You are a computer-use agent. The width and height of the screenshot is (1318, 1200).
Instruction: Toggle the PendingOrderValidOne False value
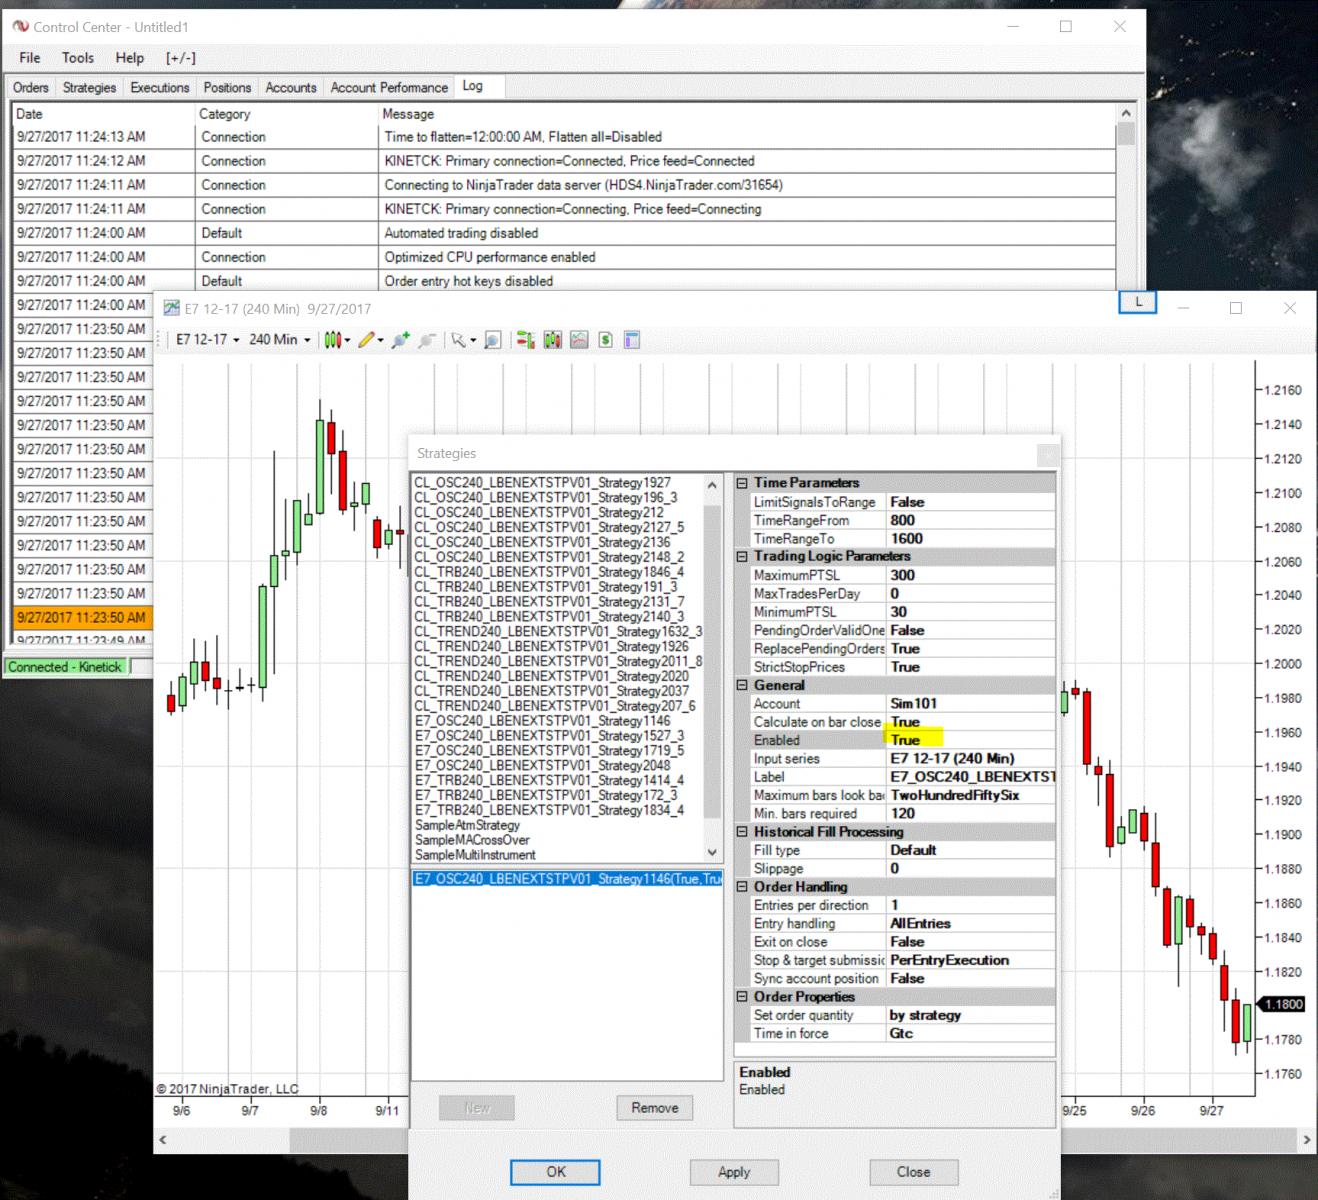coord(970,630)
